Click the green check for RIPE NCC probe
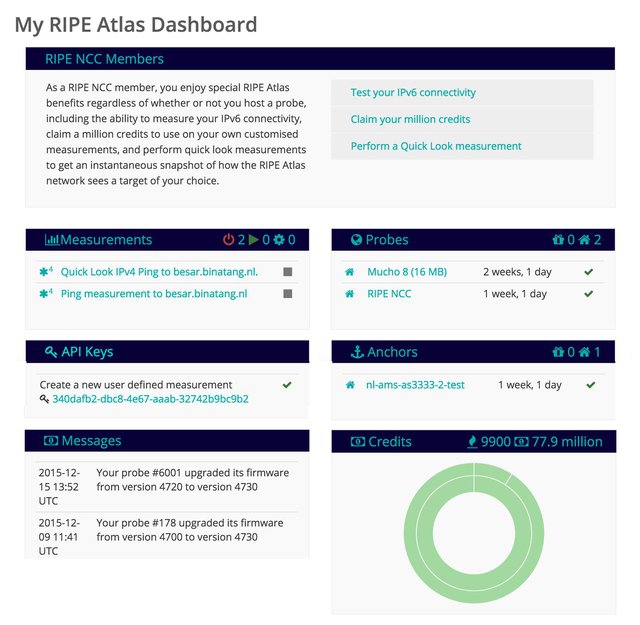This screenshot has height=625, width=640. (589, 294)
